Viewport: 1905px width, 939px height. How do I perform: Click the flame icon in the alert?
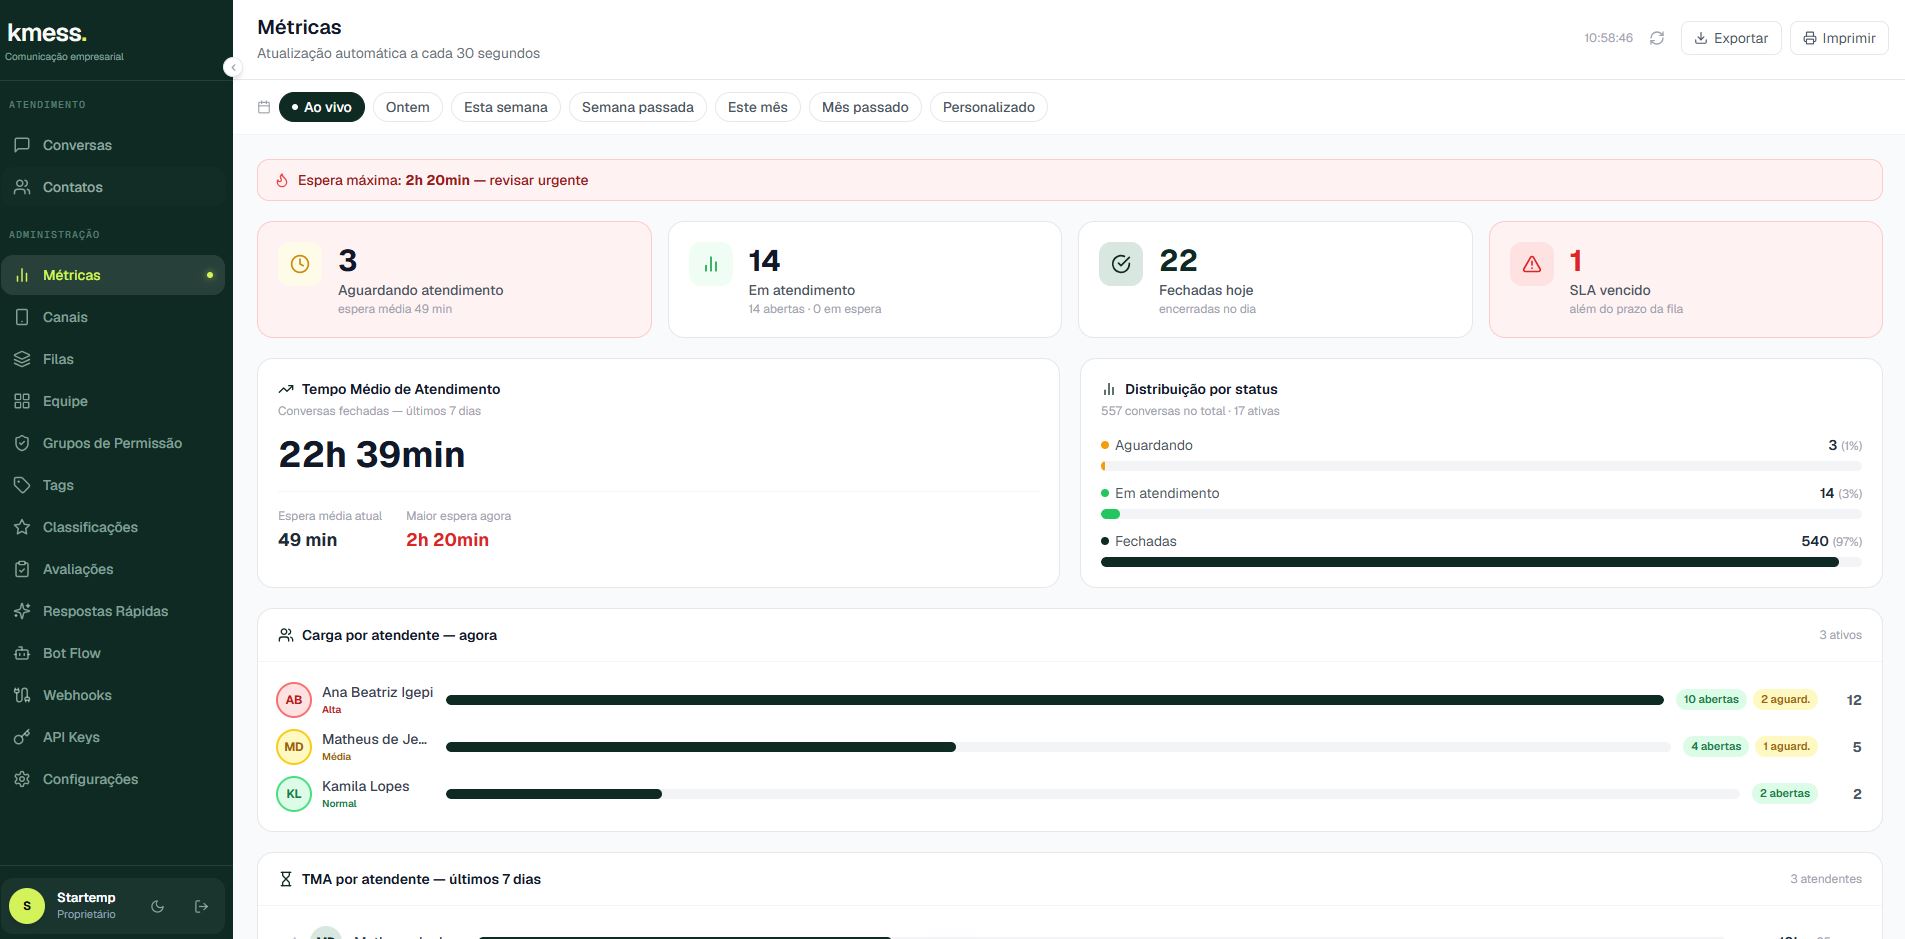[282, 180]
